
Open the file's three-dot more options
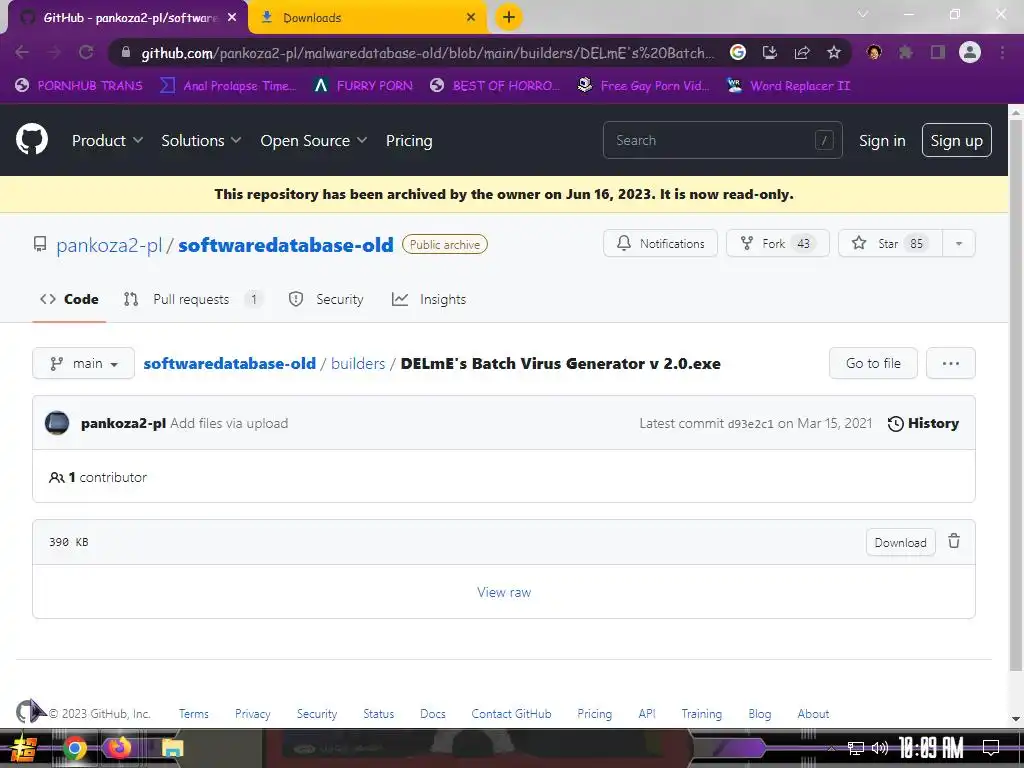951,363
